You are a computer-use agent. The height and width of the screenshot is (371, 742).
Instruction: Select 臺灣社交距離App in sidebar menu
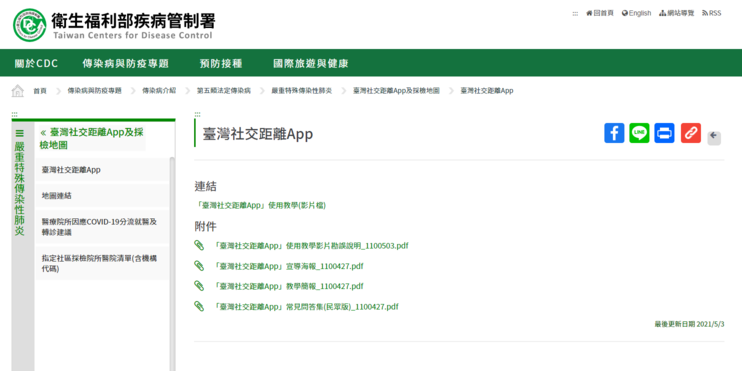(x=102, y=170)
